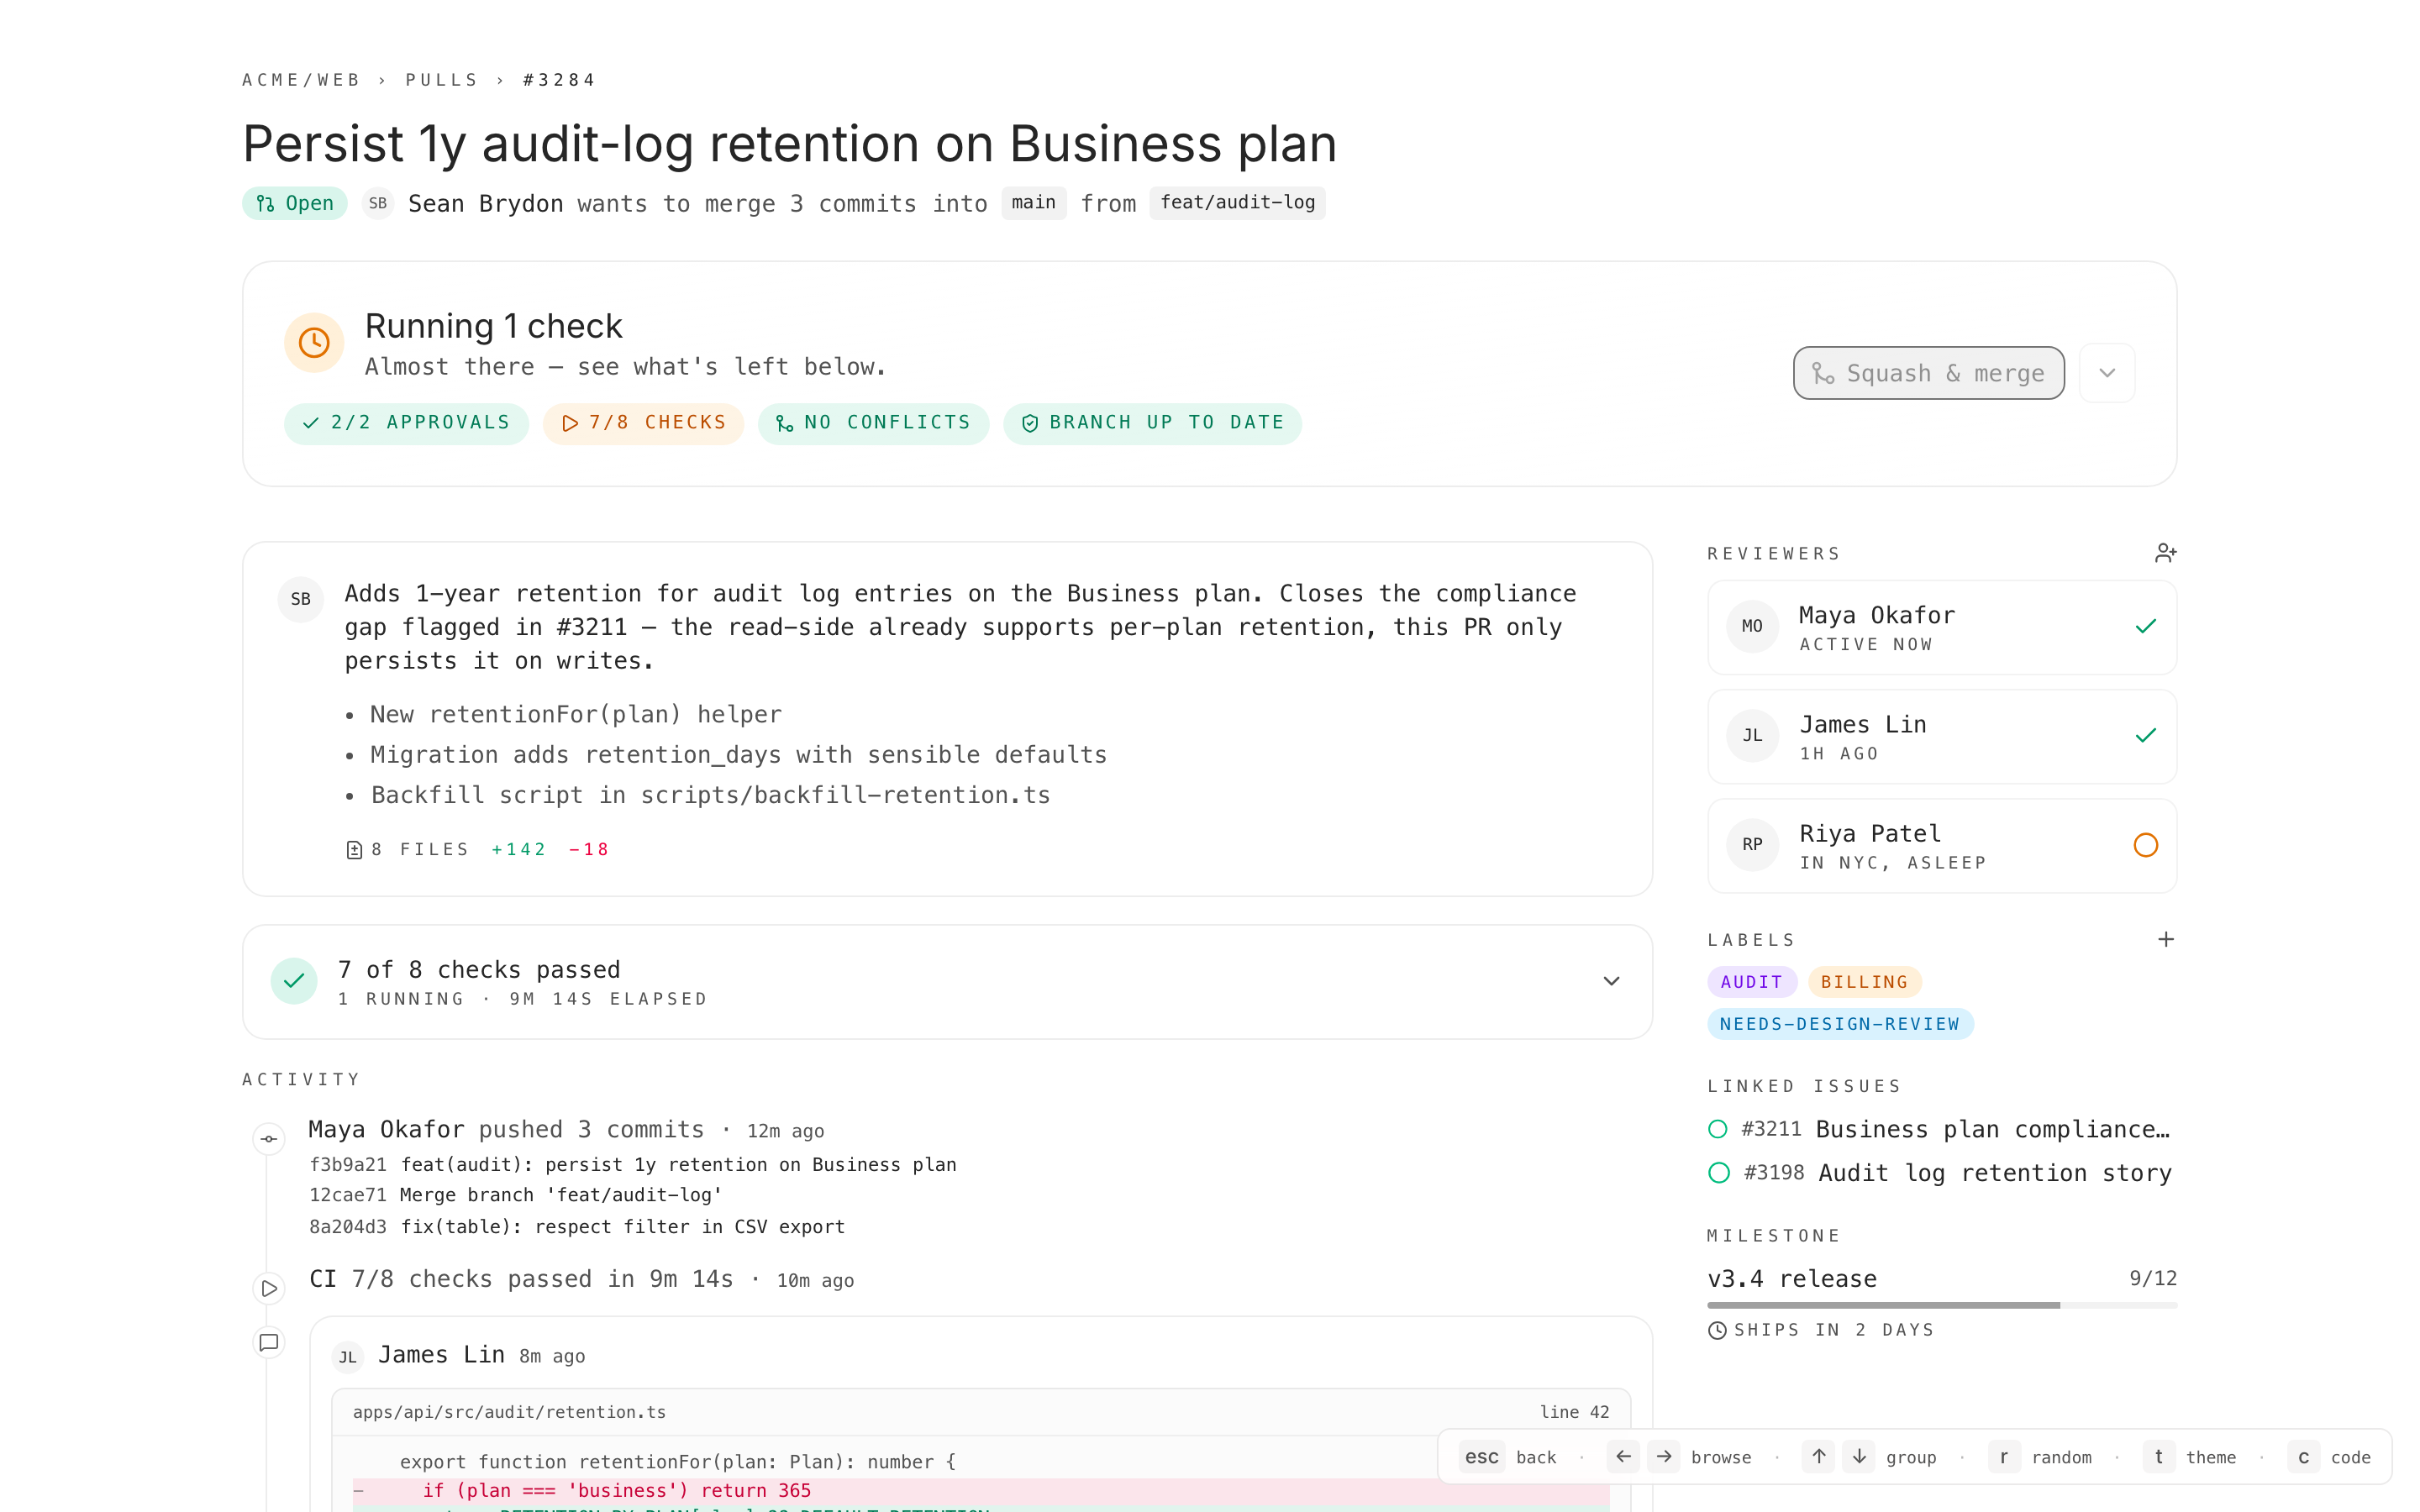
Task: Click the CI play icon in activity
Action: 269,1288
